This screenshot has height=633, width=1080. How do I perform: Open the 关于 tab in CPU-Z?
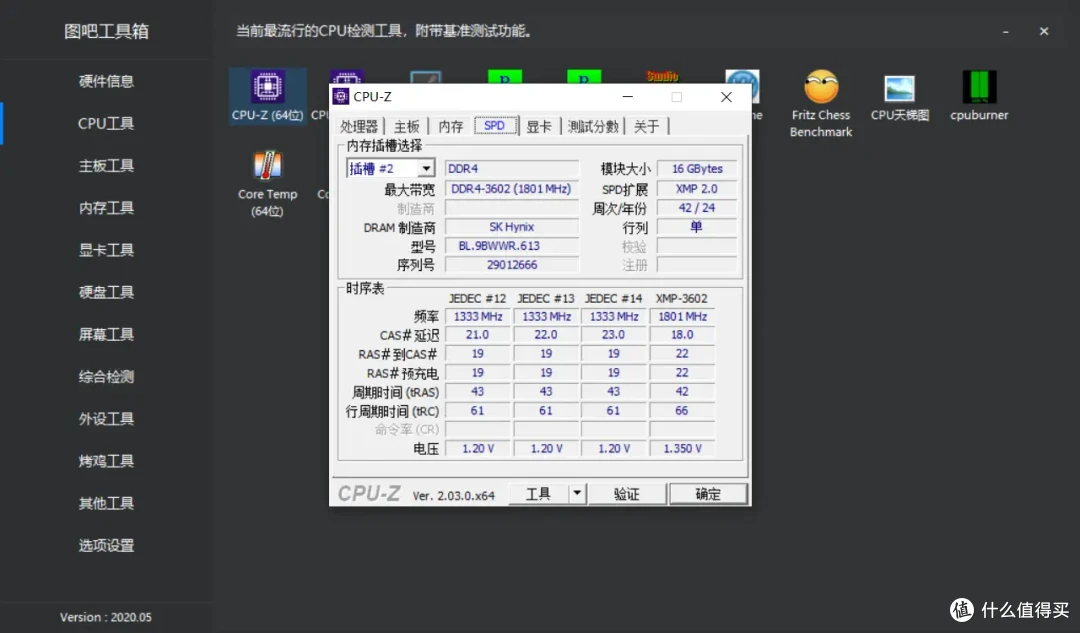[646, 126]
